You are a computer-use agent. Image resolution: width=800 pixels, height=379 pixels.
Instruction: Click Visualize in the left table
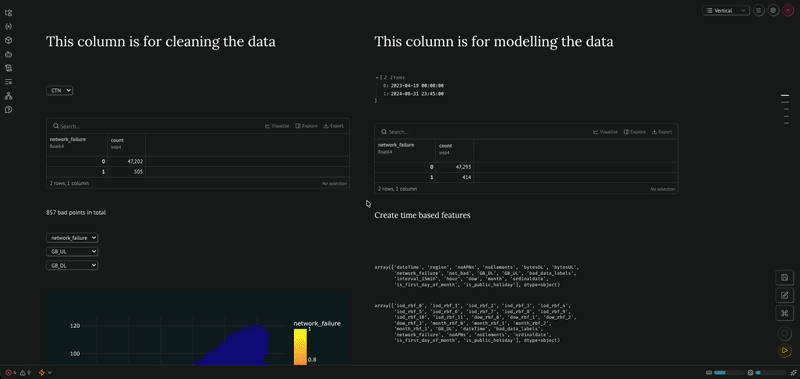pos(277,126)
